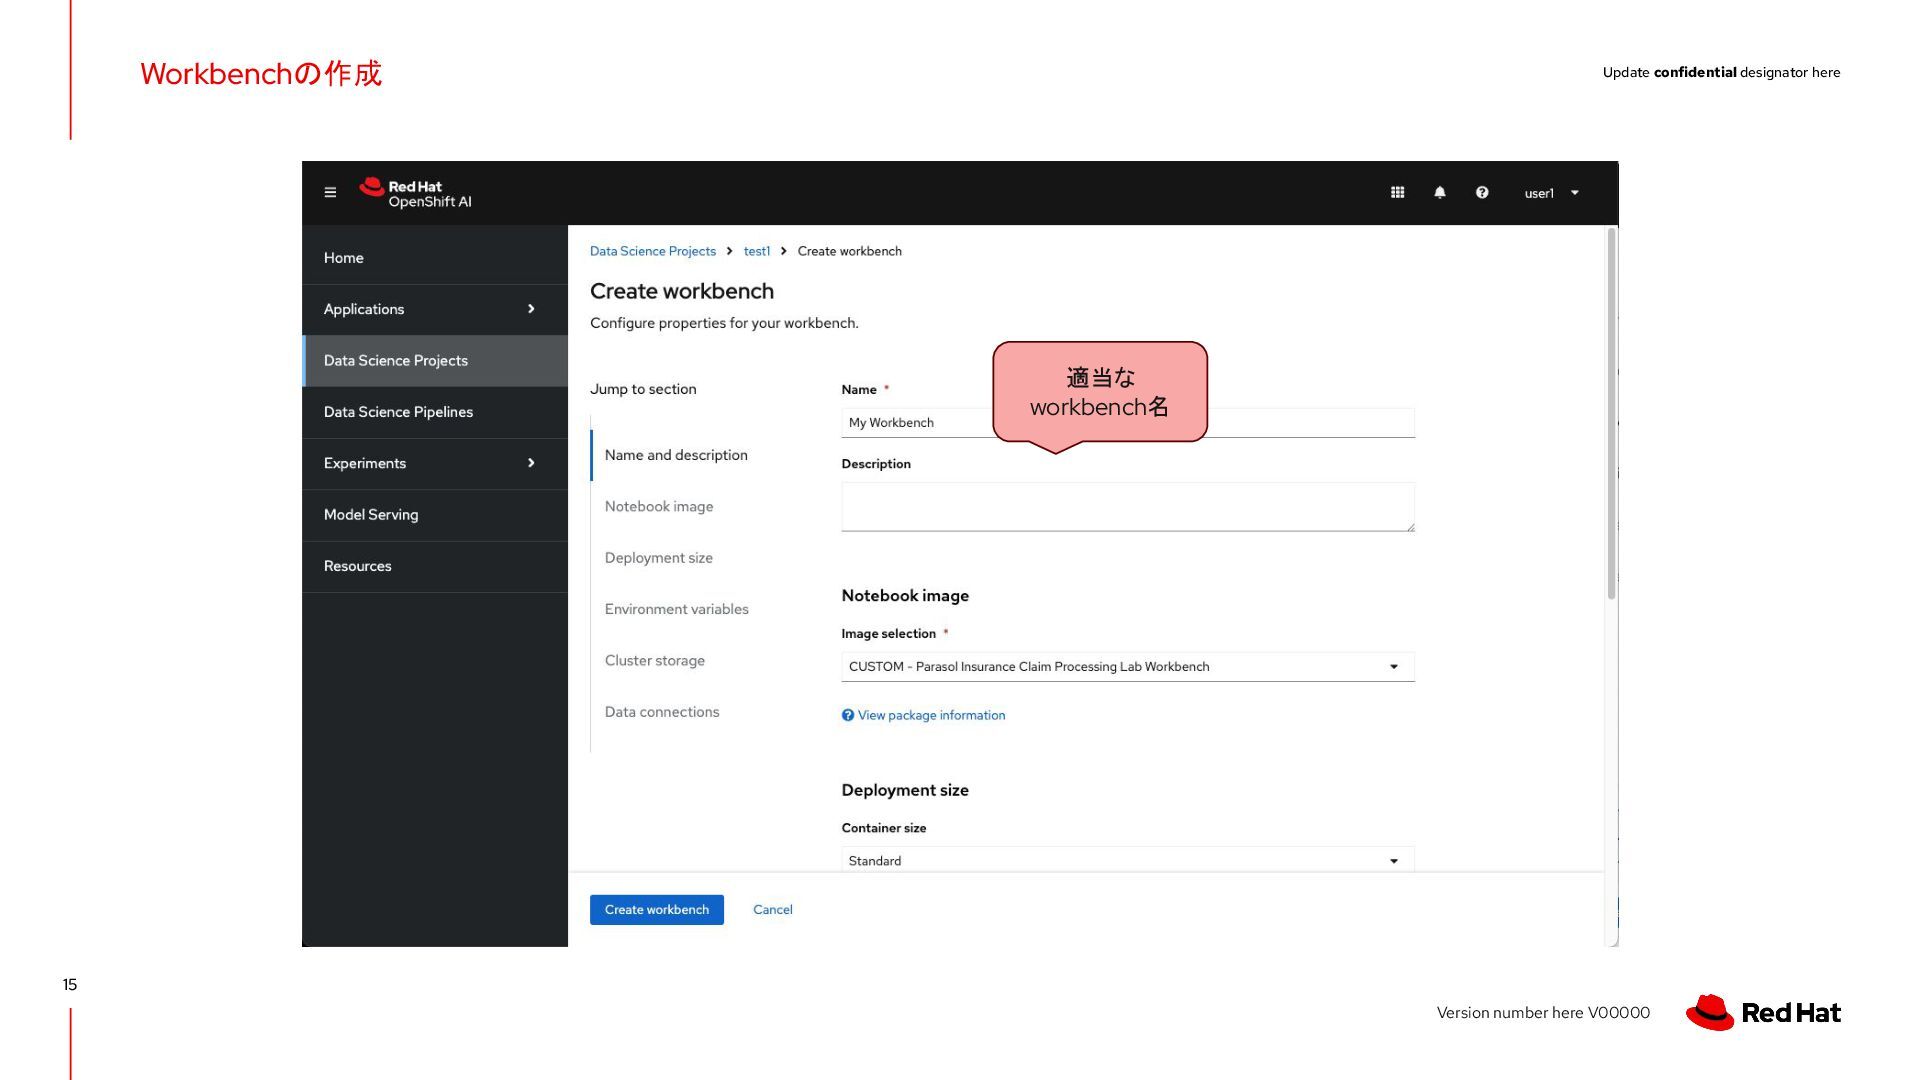1920x1080 pixels.
Task: Open Data Science Pipelines in sidebar
Action: point(435,412)
